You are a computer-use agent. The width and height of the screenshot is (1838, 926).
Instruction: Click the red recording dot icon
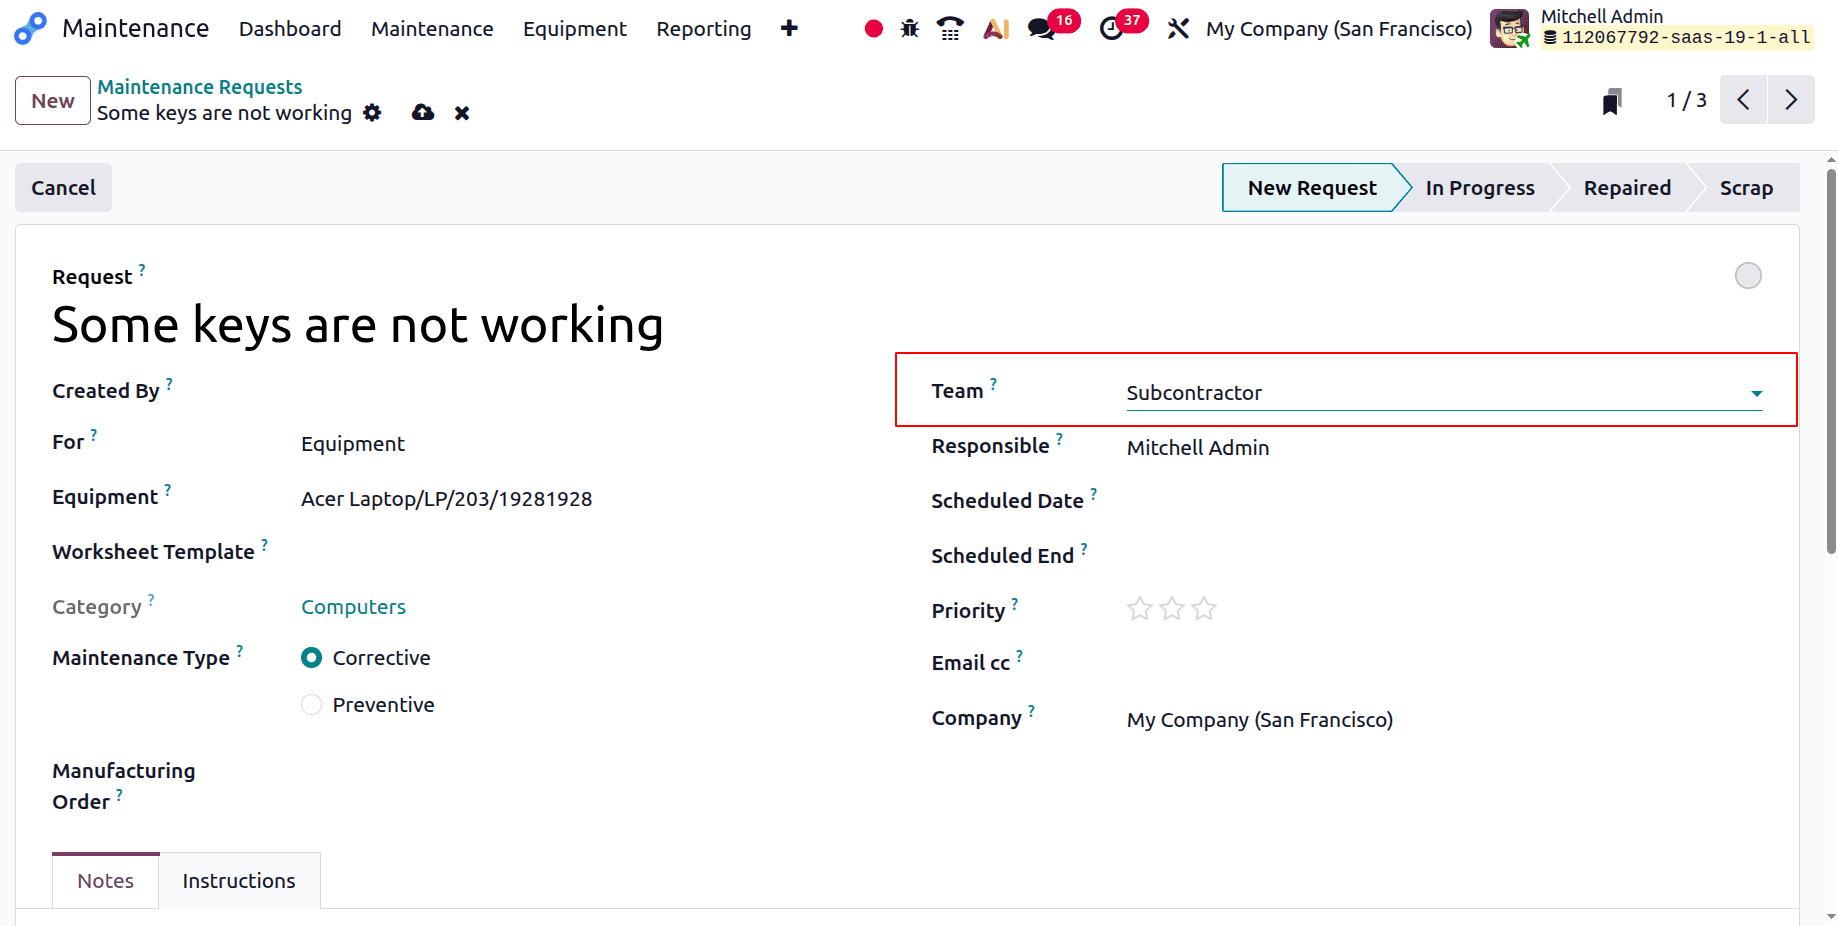[x=873, y=29]
